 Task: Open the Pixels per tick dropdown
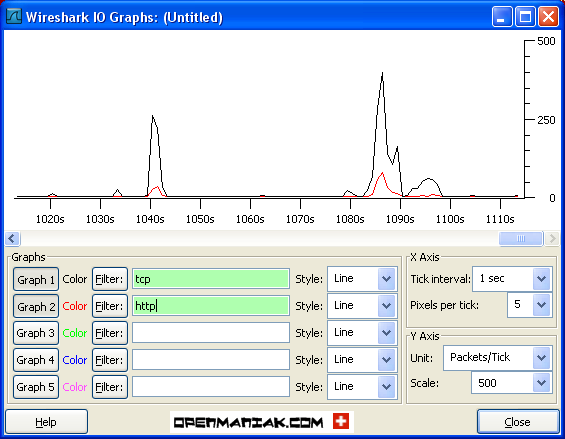click(529, 305)
